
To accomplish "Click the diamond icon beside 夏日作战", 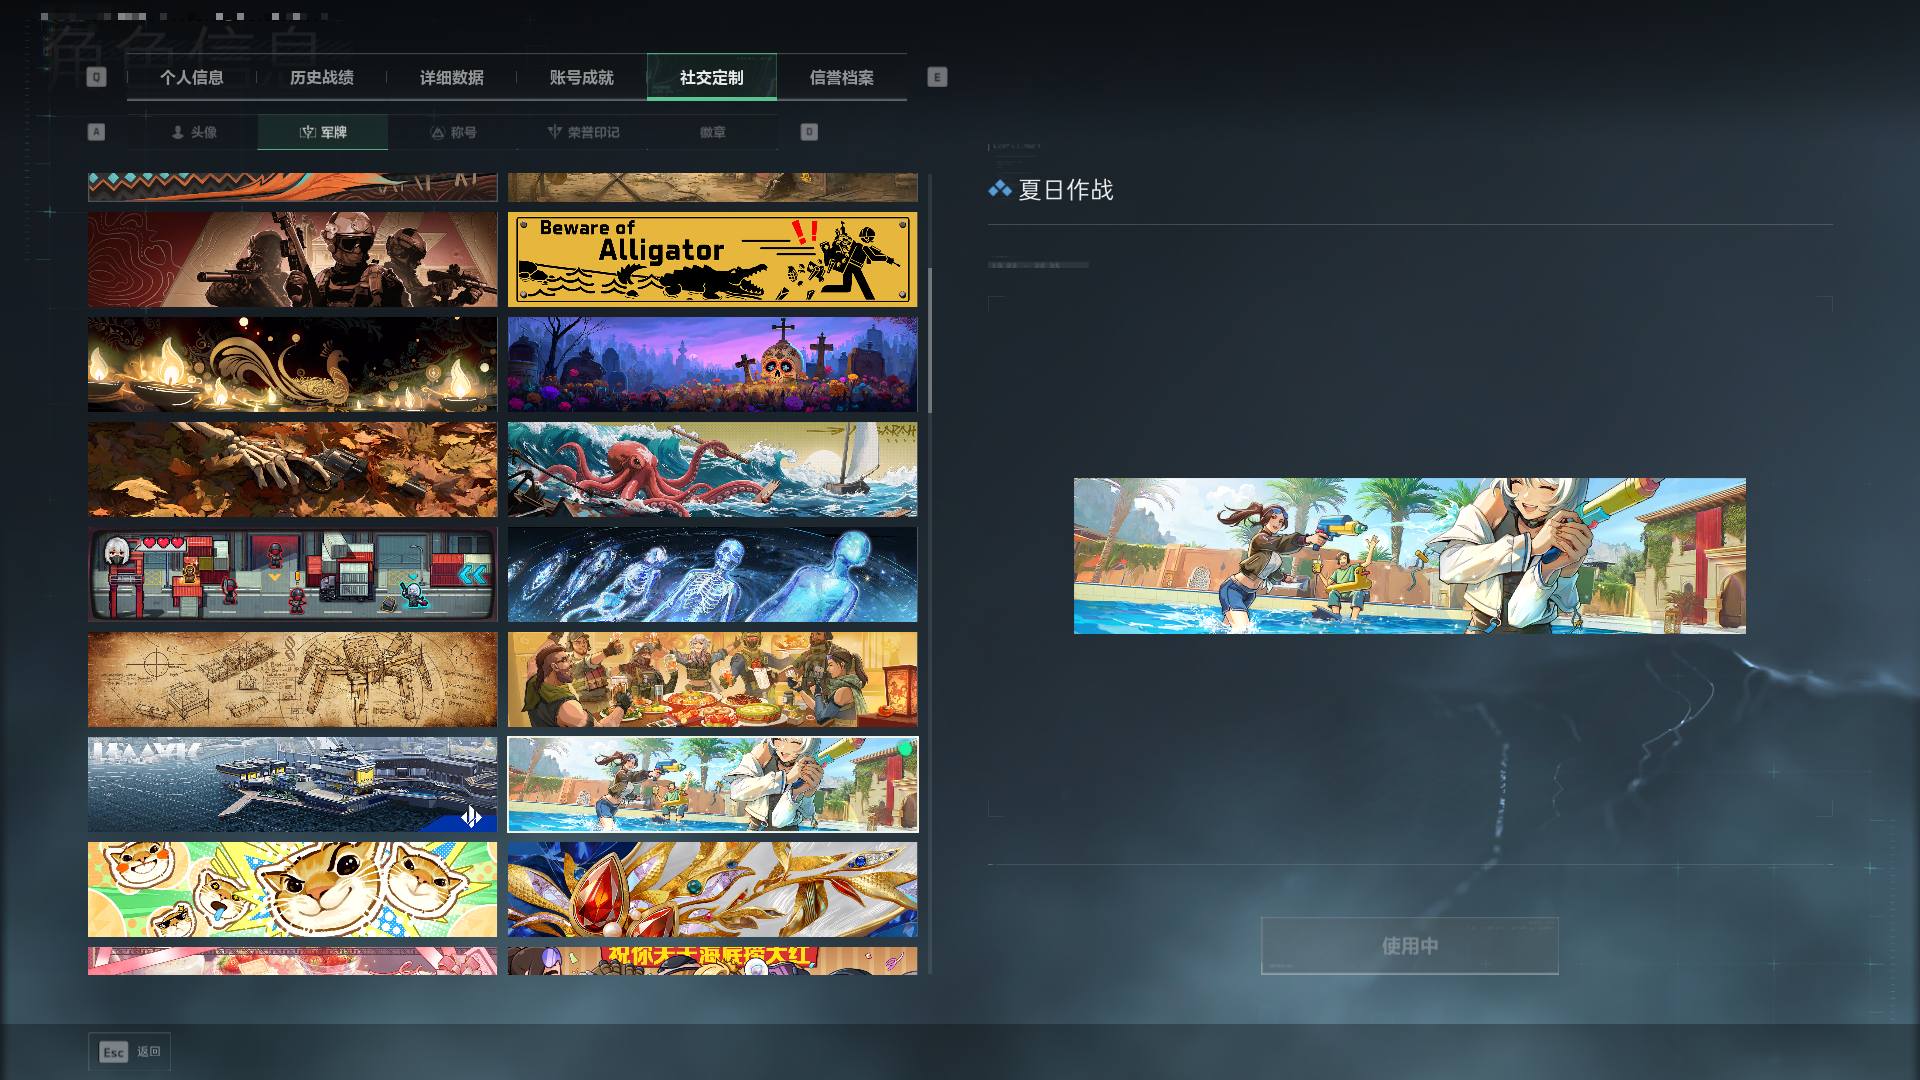I will point(999,189).
